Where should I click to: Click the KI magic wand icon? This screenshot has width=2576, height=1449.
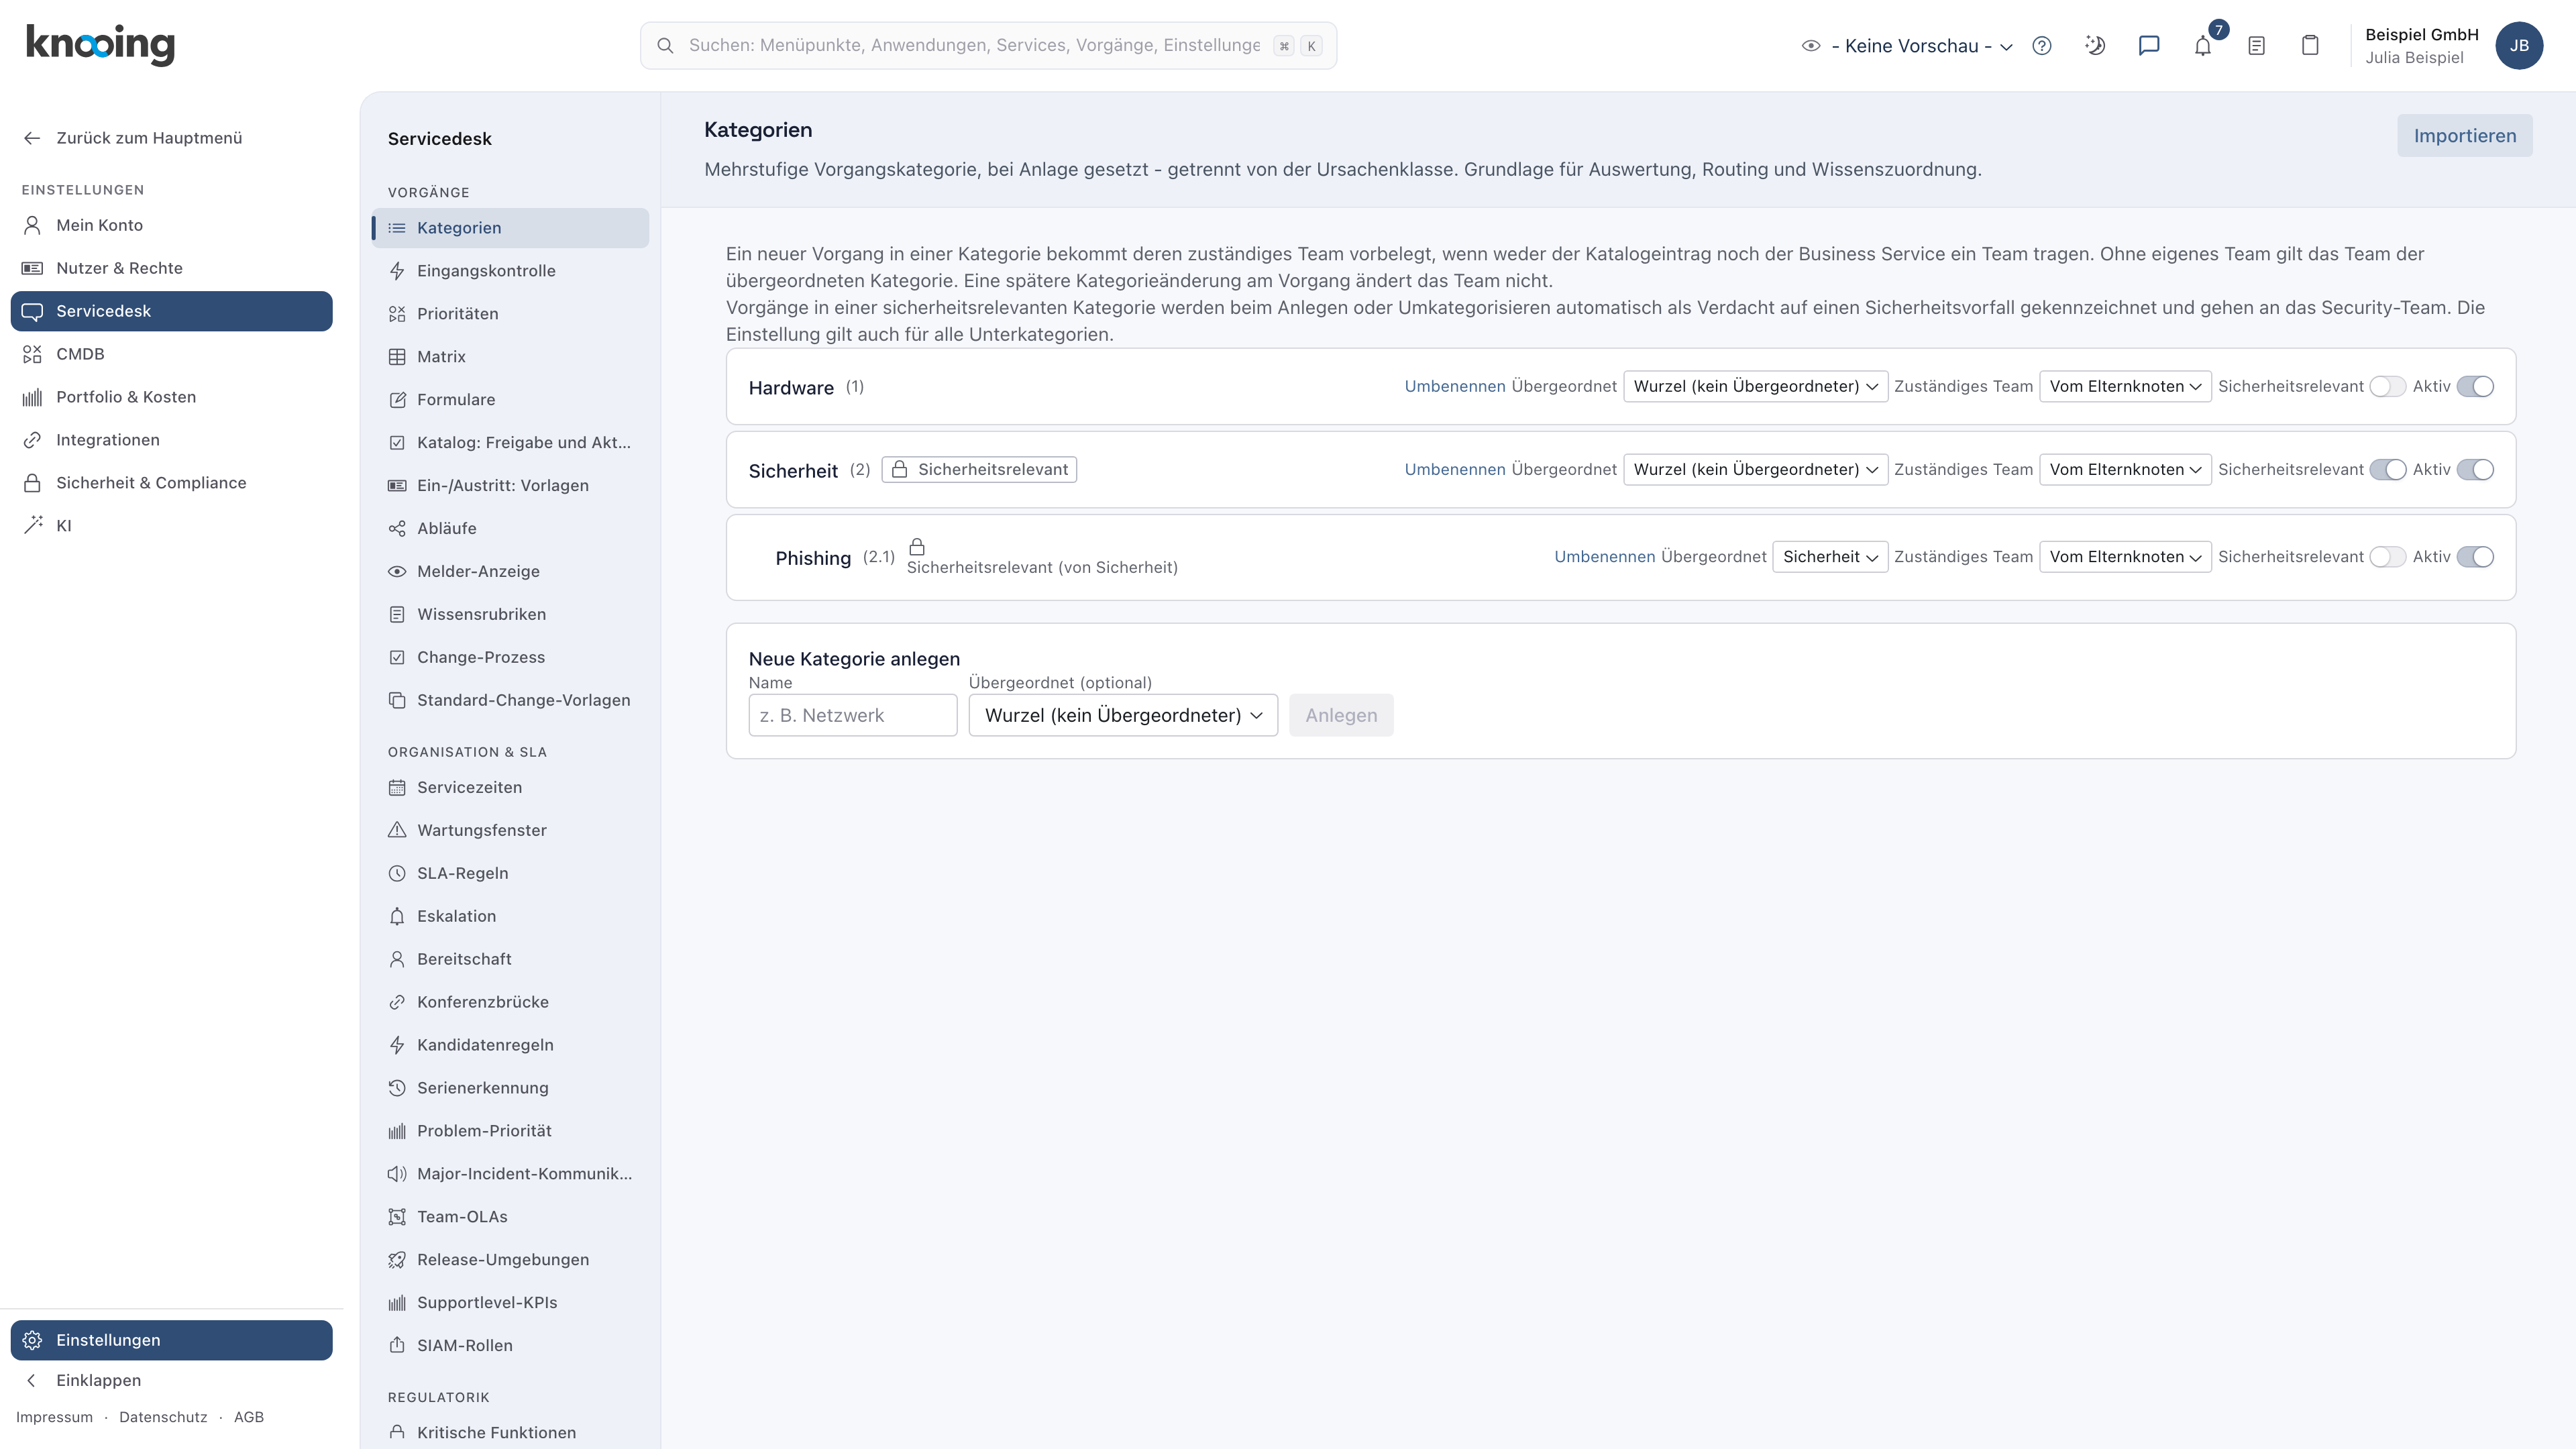click(x=32, y=525)
